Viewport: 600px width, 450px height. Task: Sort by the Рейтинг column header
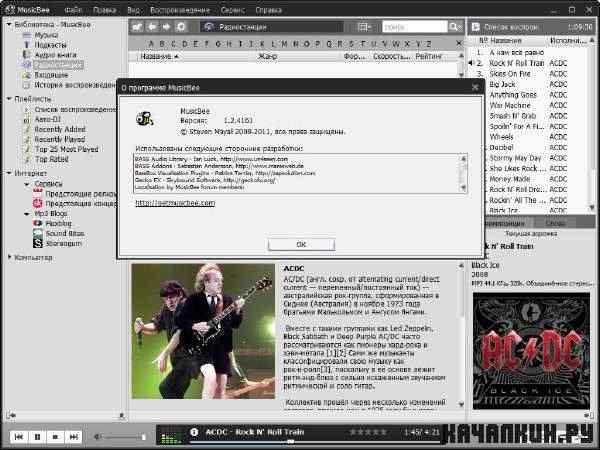pos(429,56)
